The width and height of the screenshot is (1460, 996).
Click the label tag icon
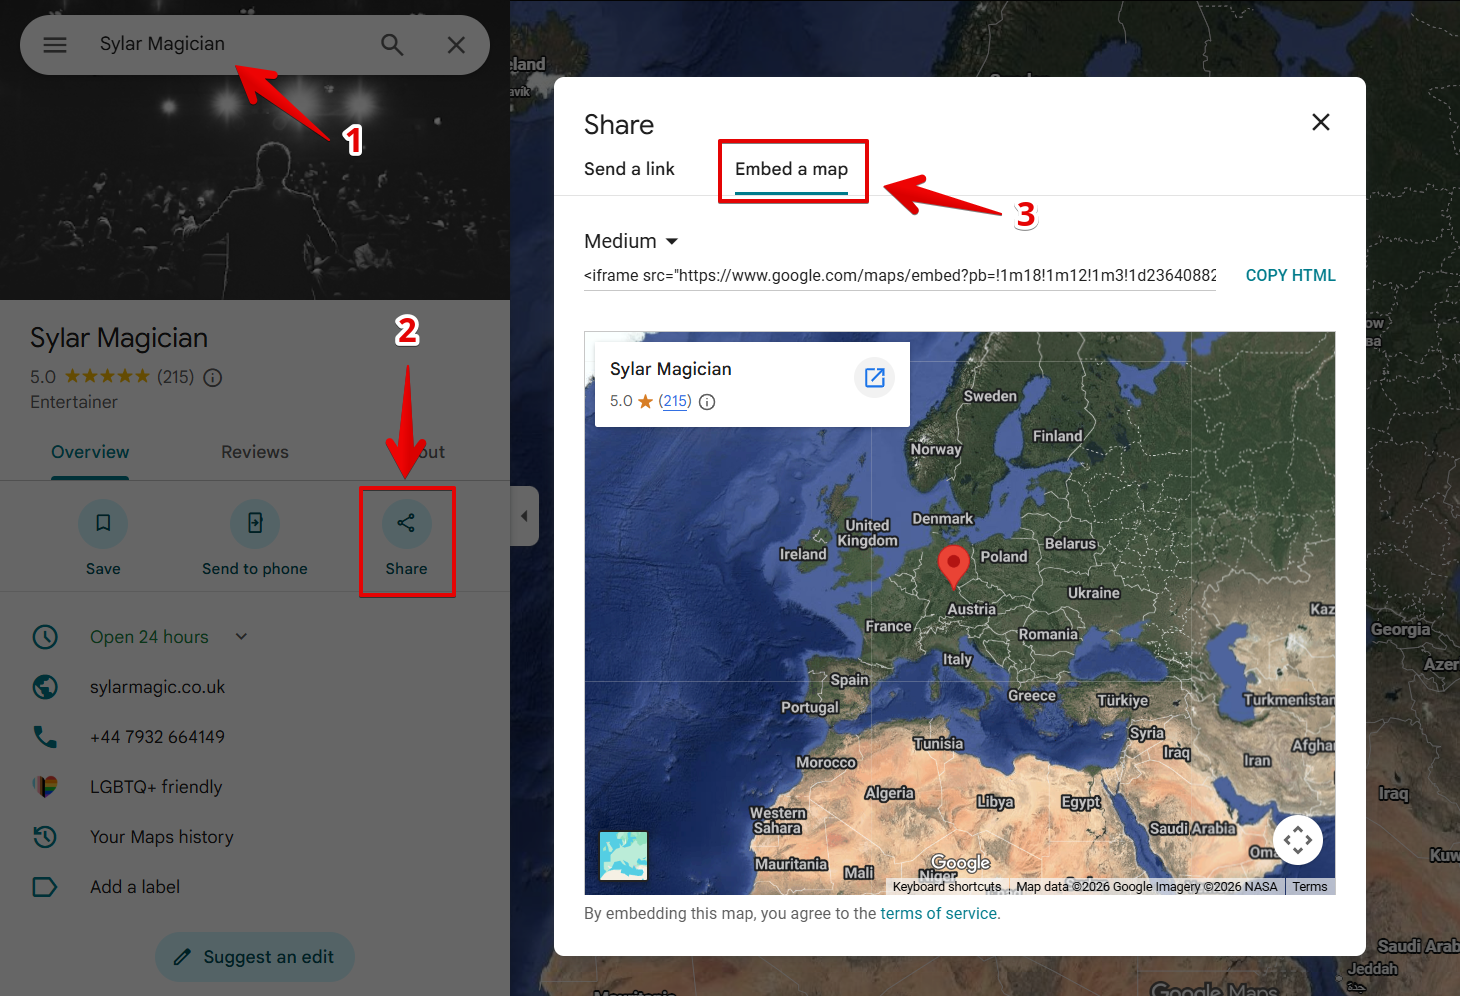45,887
